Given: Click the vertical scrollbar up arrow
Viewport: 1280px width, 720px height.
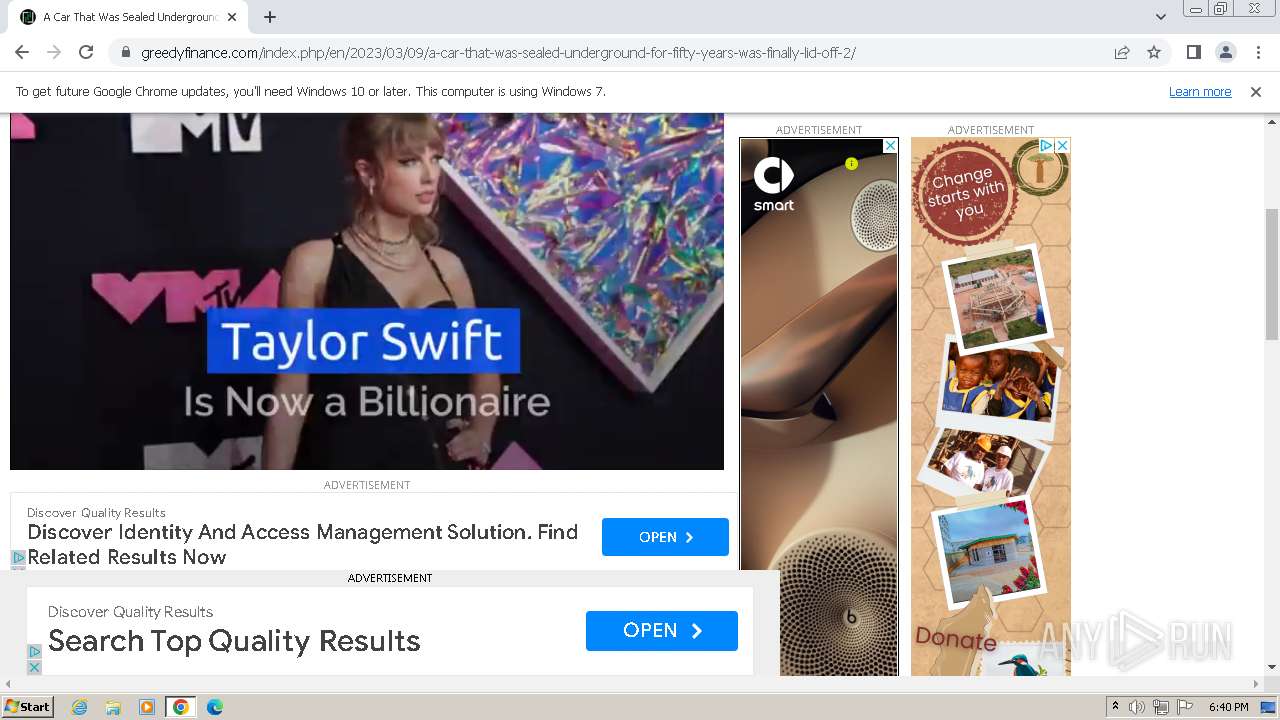Looking at the screenshot, I should (x=1272, y=121).
